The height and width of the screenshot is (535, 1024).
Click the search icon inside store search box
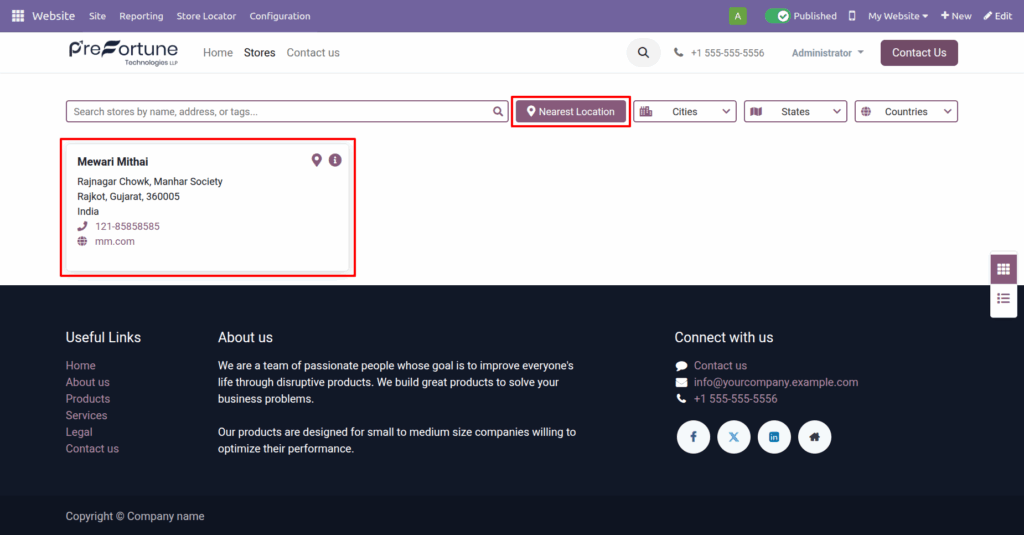(498, 112)
